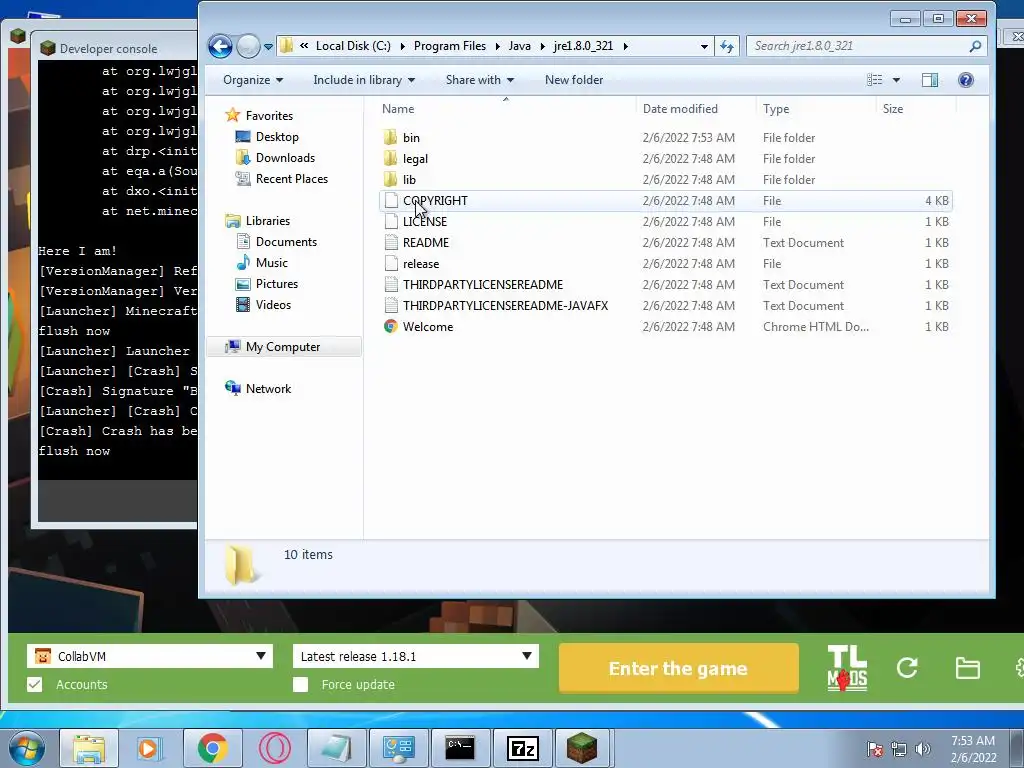1024x768 pixels.
Task: Select the legal folder
Action: point(665,159)
